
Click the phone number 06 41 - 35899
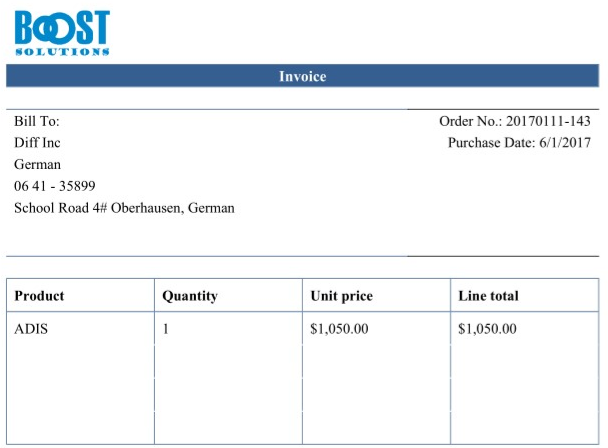coord(55,186)
